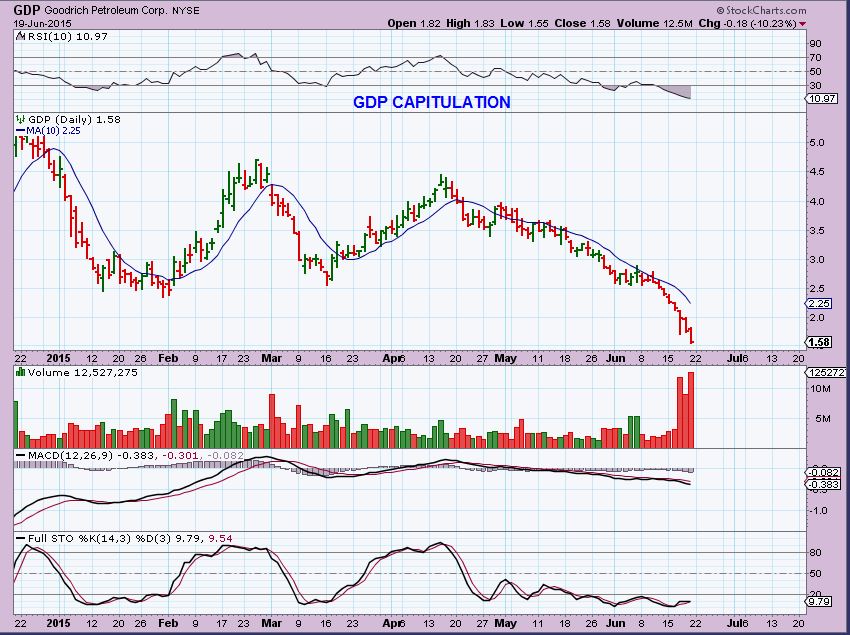850x635 pixels.
Task: Click the 4.5 price axis label
Action: [817, 172]
